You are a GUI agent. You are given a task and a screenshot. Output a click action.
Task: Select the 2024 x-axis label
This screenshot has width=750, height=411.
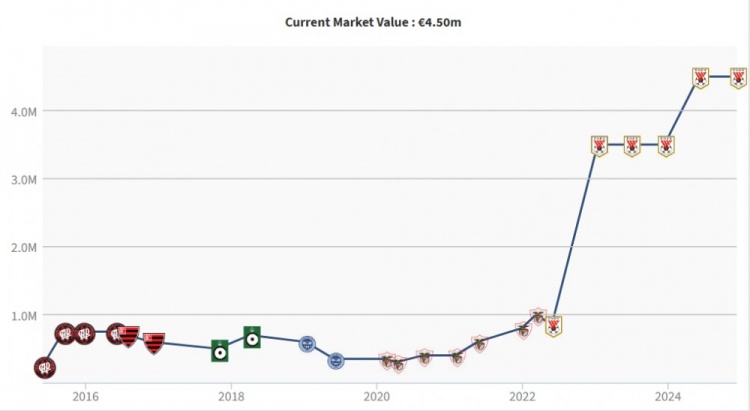click(x=668, y=396)
